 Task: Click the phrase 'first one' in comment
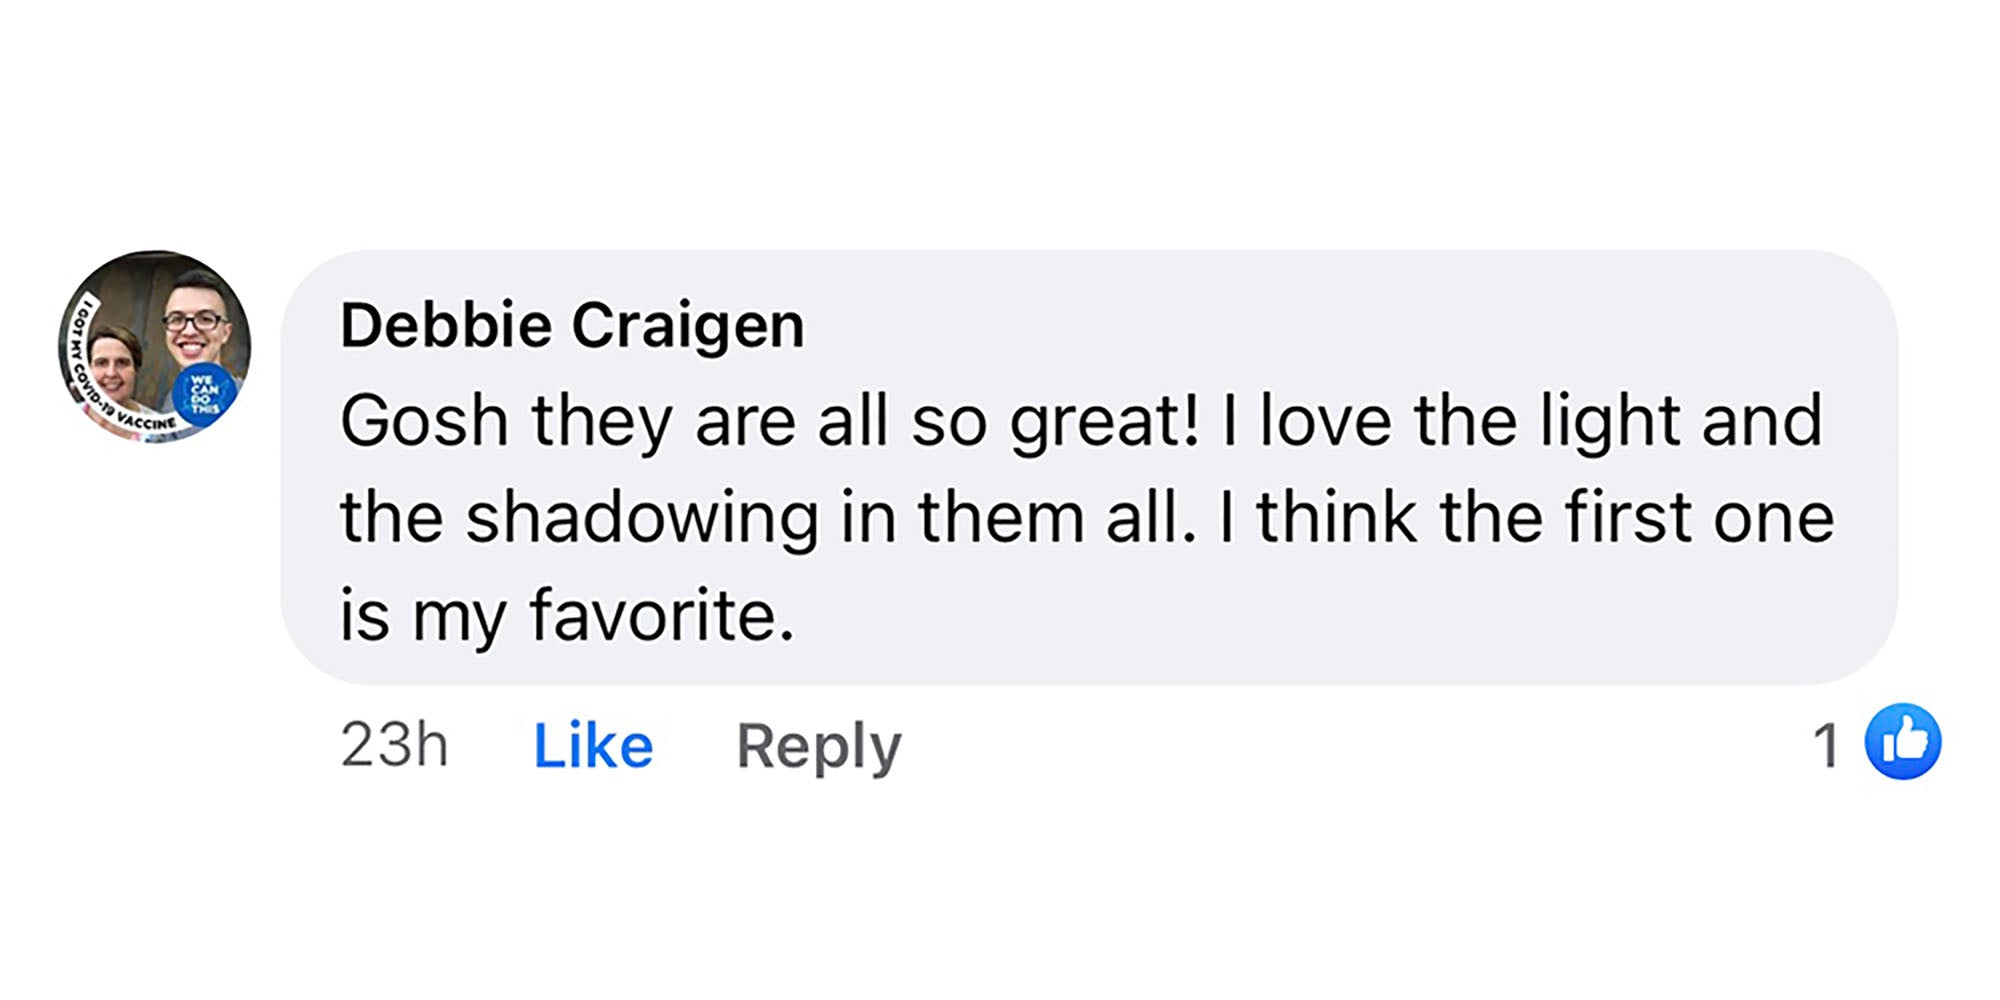coord(1699,519)
